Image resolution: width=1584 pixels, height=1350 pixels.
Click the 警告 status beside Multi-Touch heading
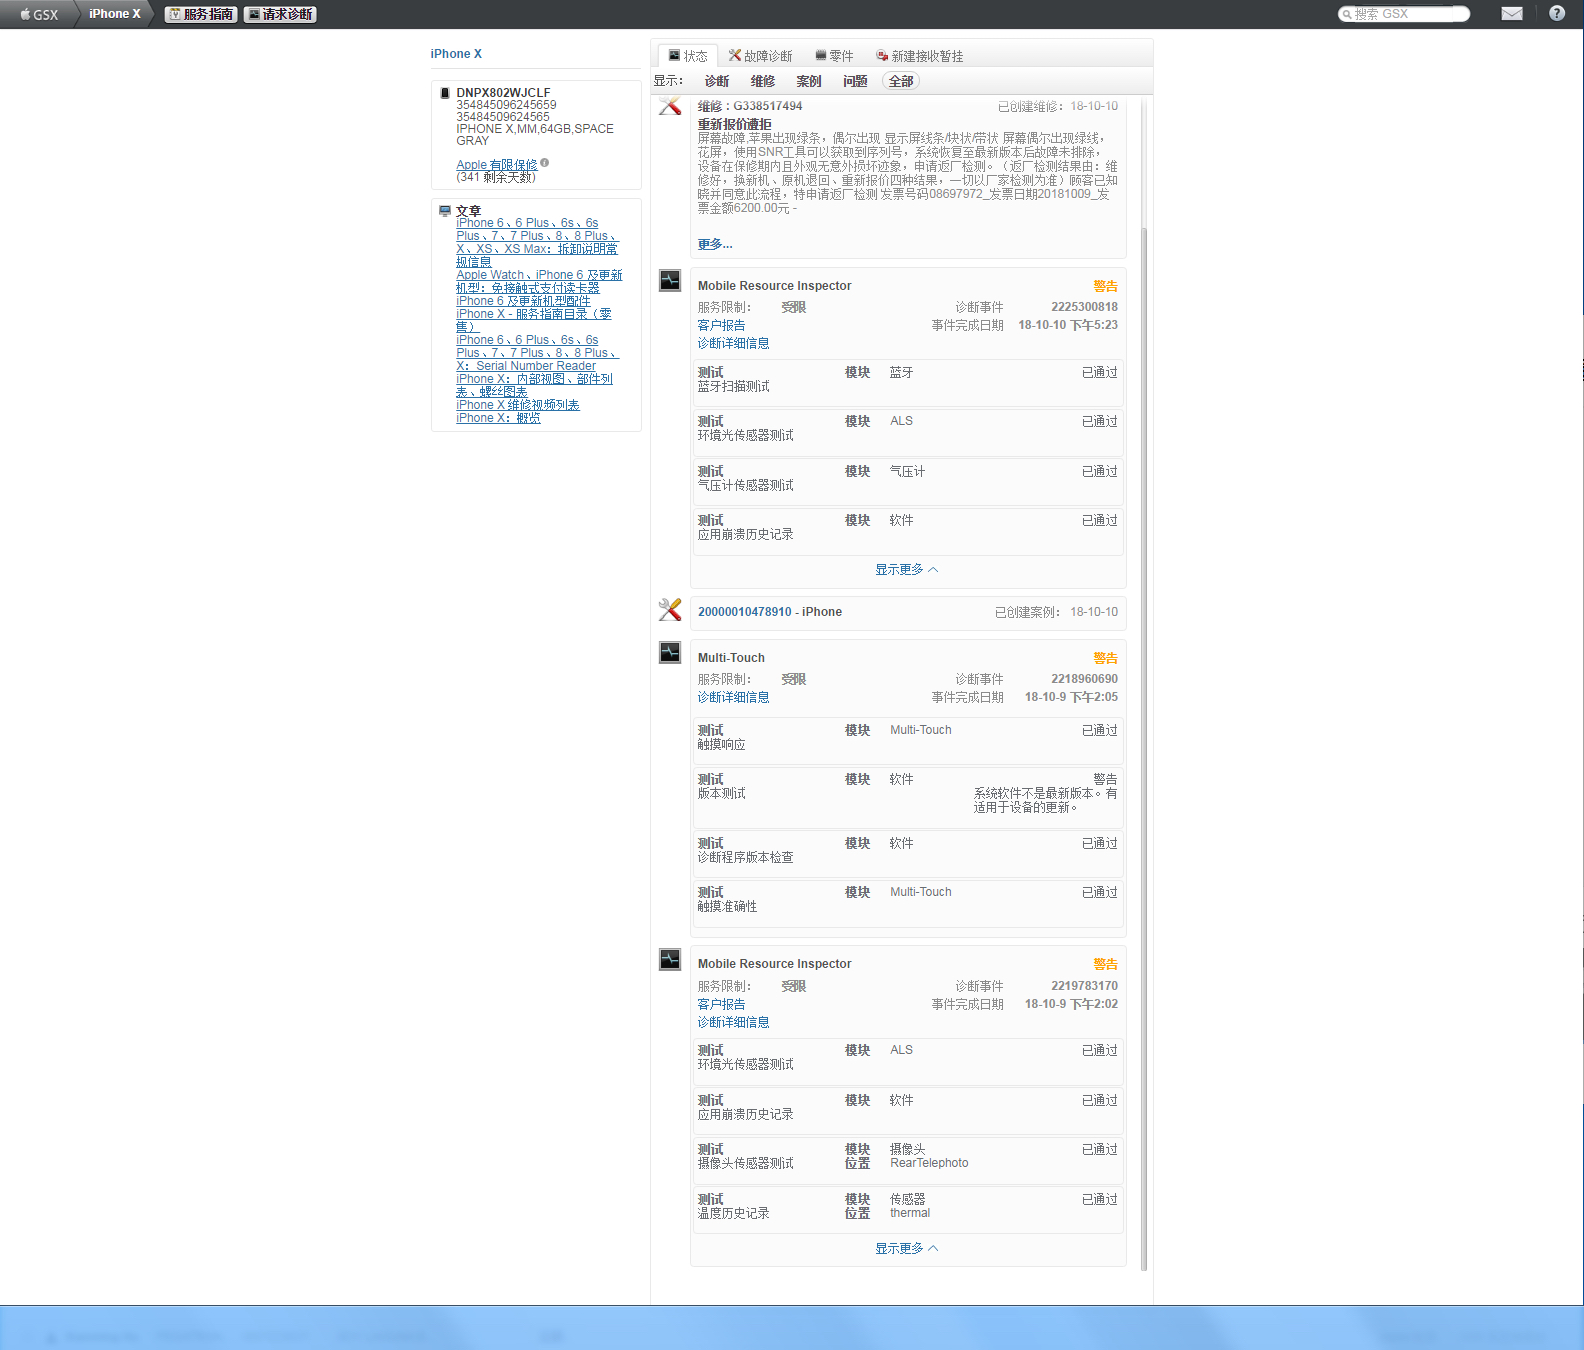[x=1105, y=658]
